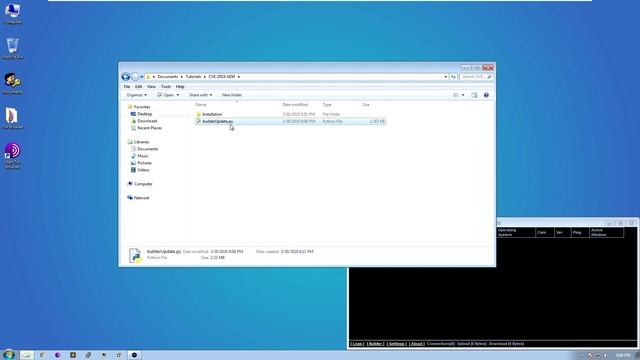Click Cam column header in black window
The image size is (640, 360).
(x=544, y=232)
